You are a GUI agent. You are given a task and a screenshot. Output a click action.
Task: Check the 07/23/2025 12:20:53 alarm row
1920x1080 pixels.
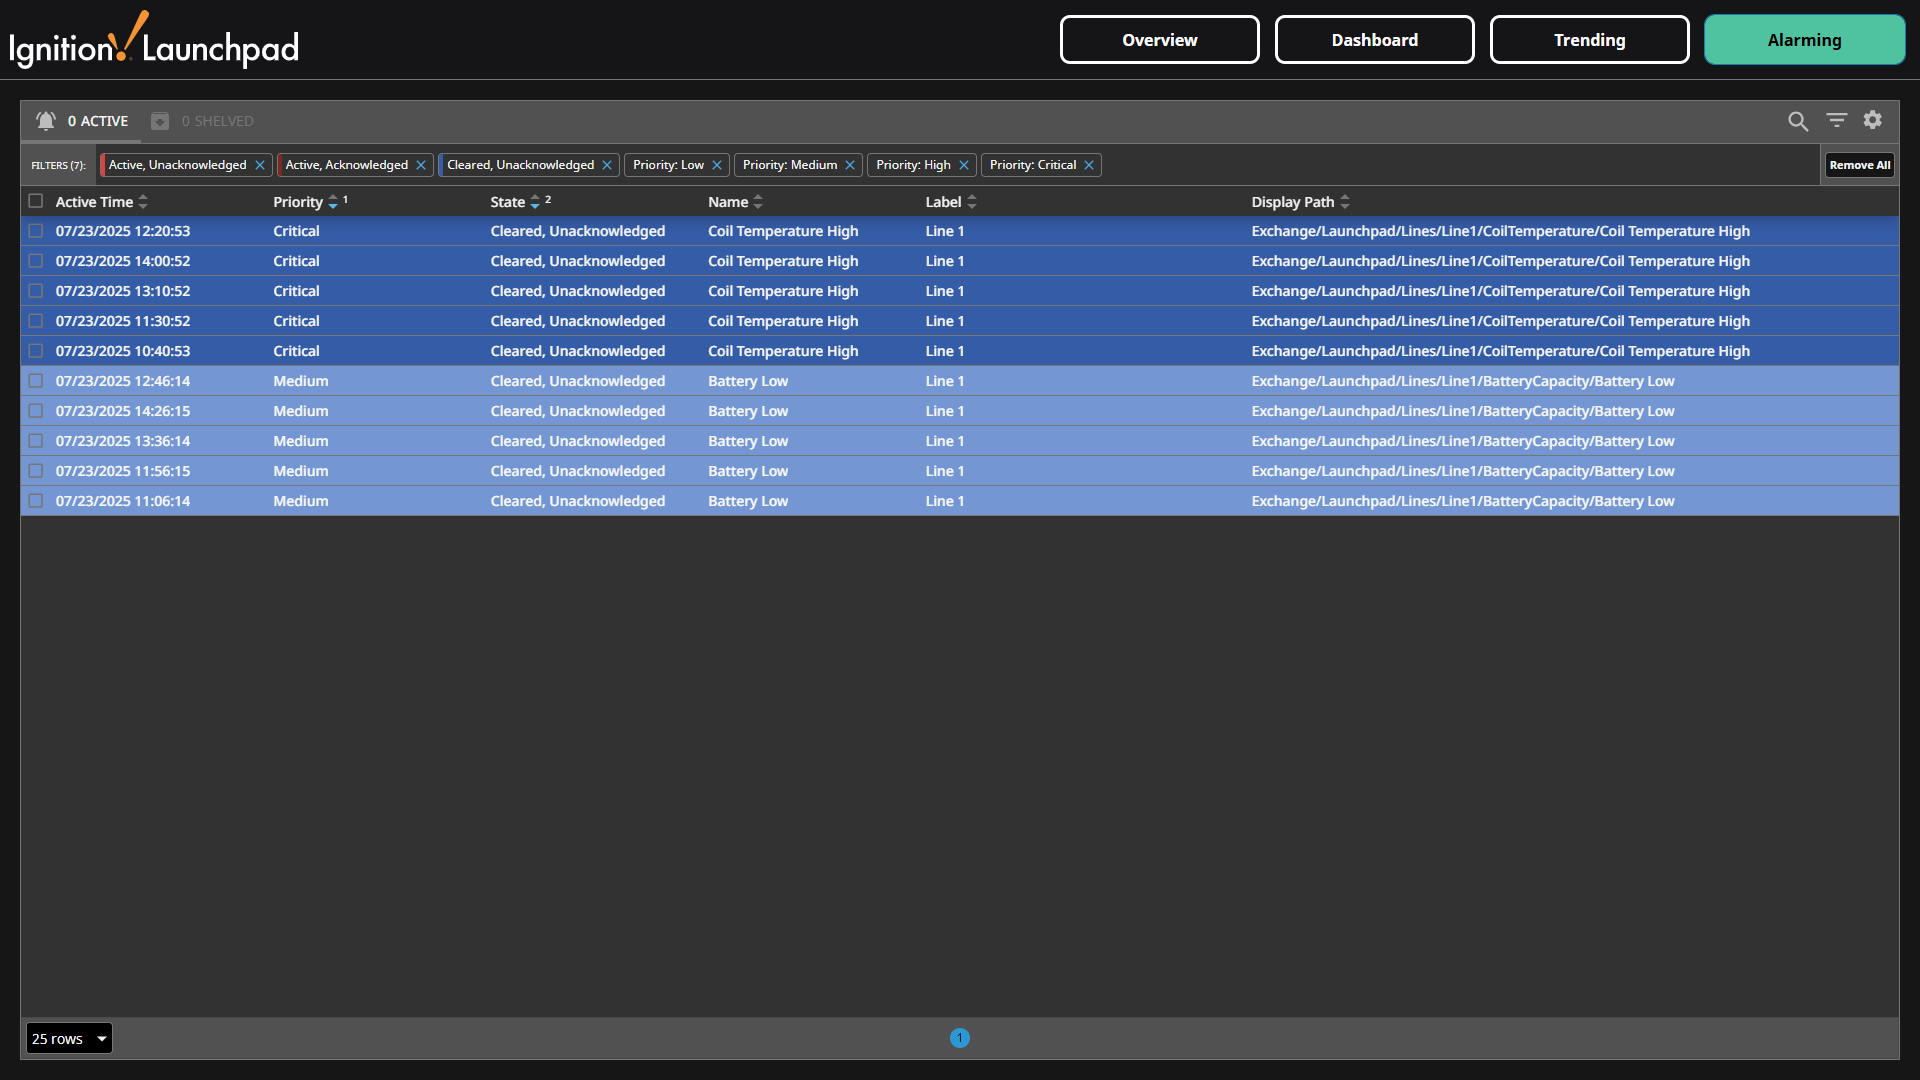(x=36, y=231)
